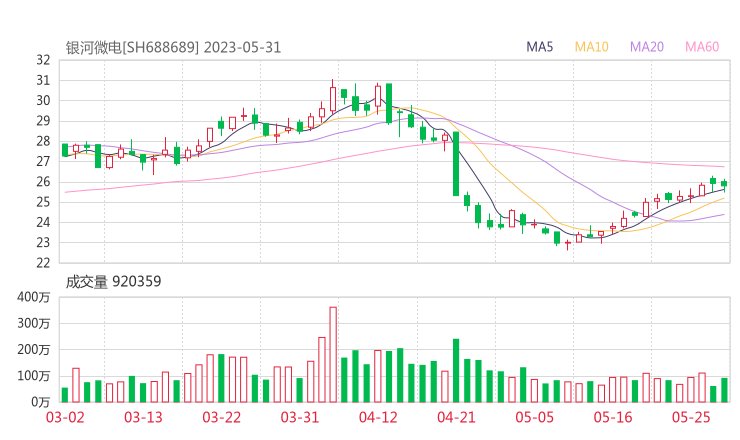Click the price axis value 27

pos(43,161)
